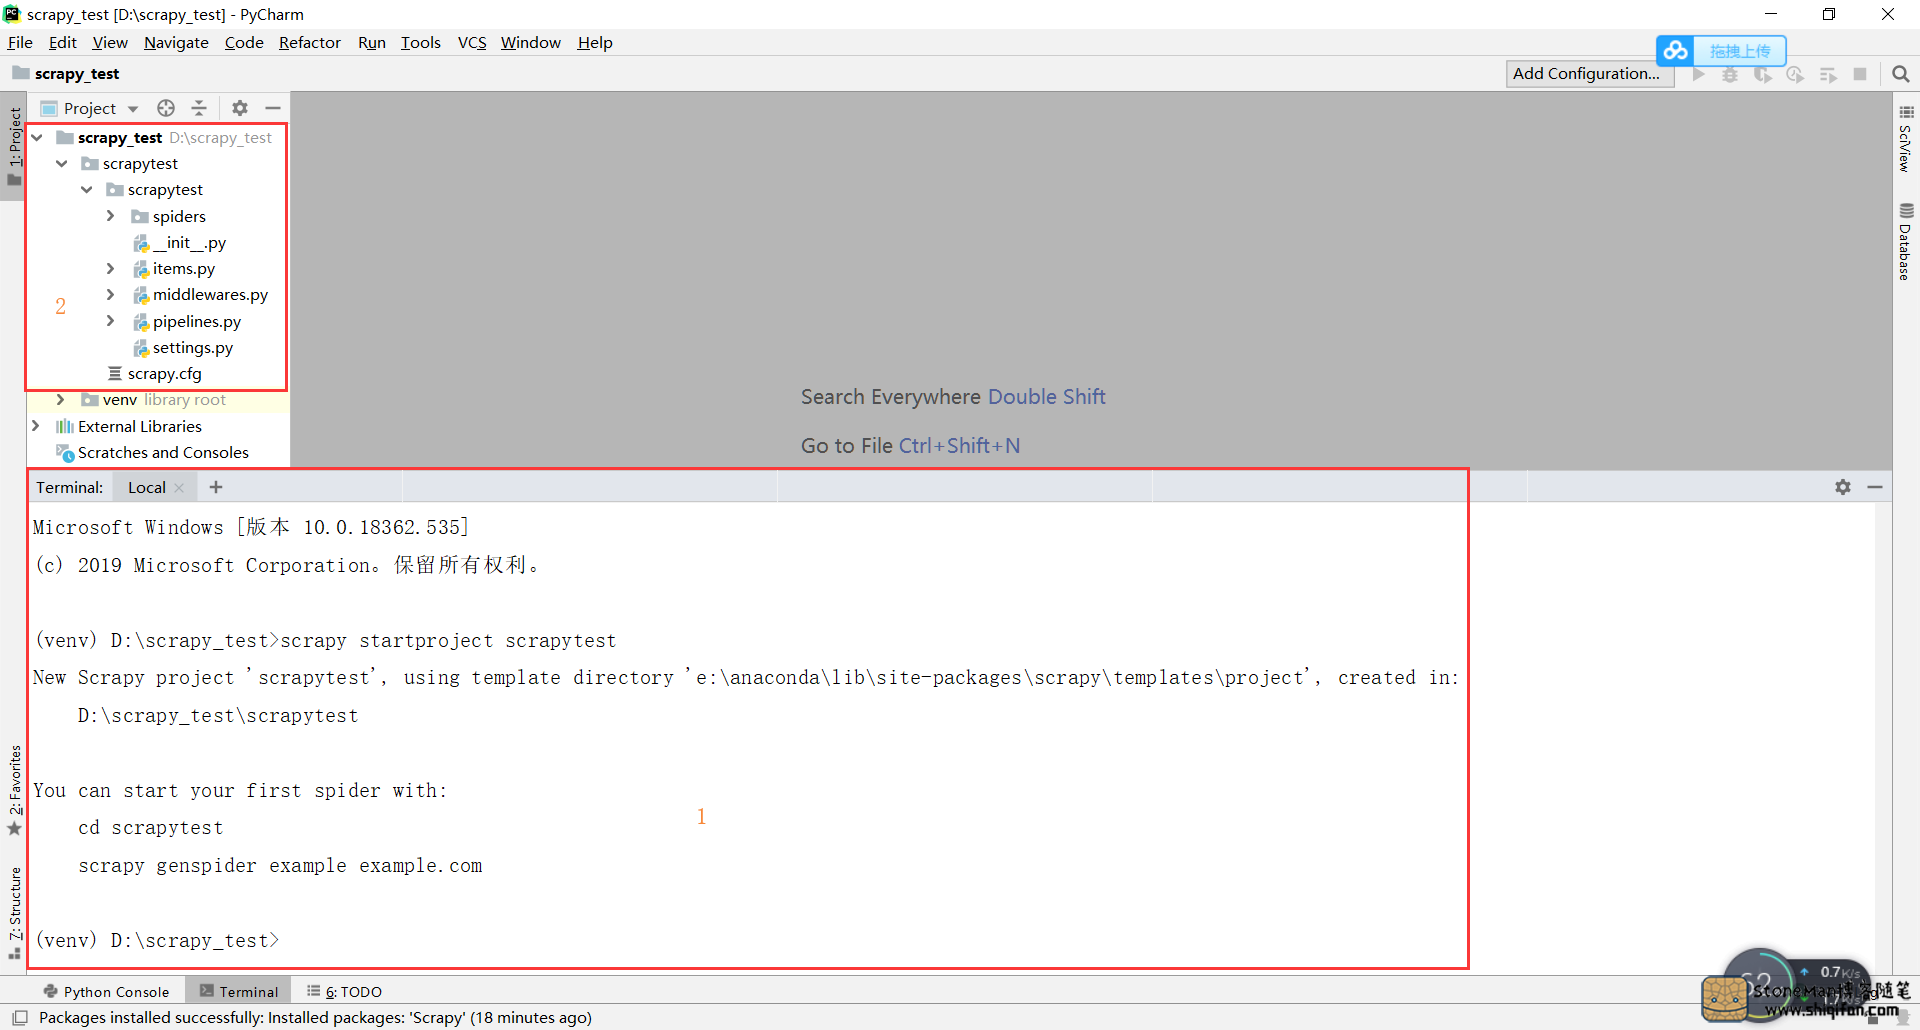The image size is (1920, 1030).
Task: Collapse the inner scrapytest folder
Action: 87,189
